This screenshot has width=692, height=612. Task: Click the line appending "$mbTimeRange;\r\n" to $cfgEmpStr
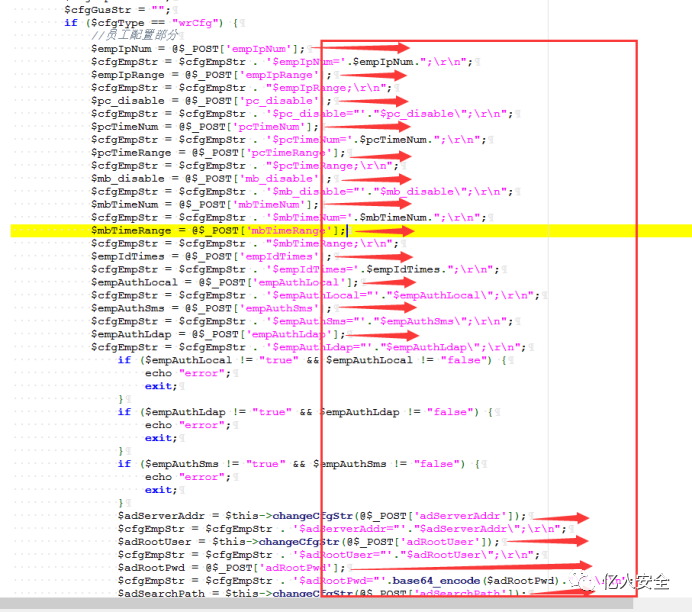244,244
